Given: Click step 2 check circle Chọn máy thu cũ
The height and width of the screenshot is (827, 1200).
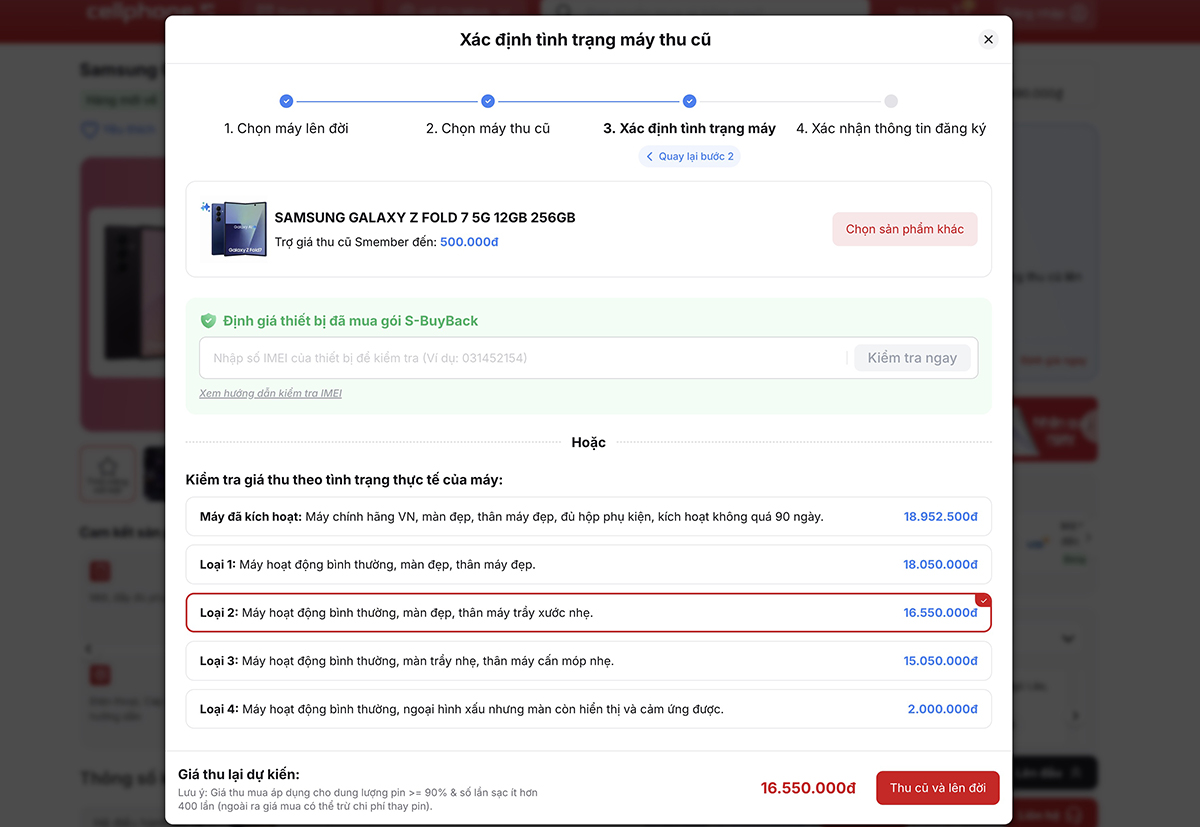Looking at the screenshot, I should point(488,101).
